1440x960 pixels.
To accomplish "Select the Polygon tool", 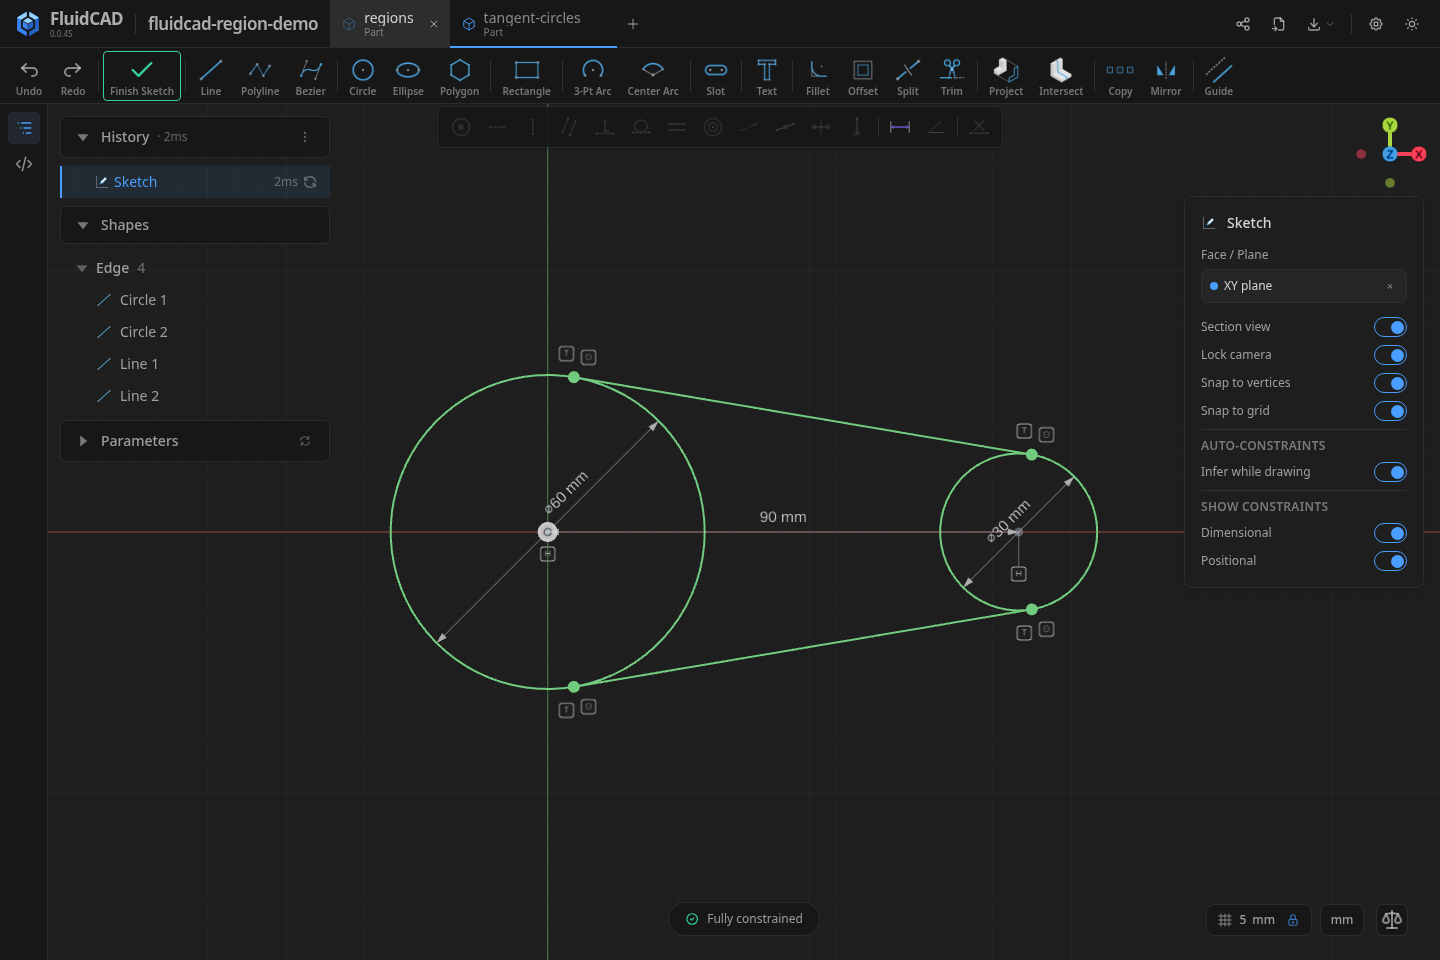I will (x=460, y=77).
